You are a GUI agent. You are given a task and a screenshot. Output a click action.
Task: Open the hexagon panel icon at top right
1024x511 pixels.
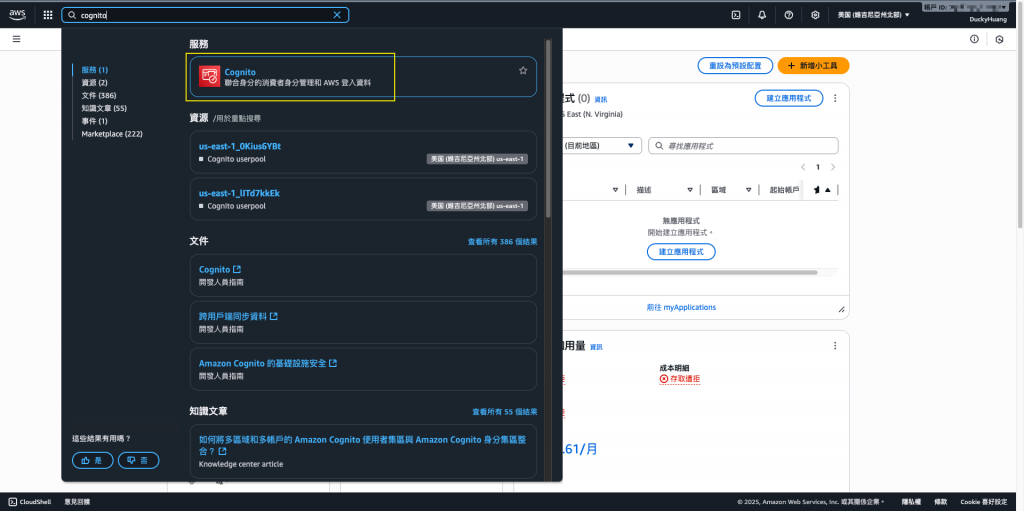[999, 39]
